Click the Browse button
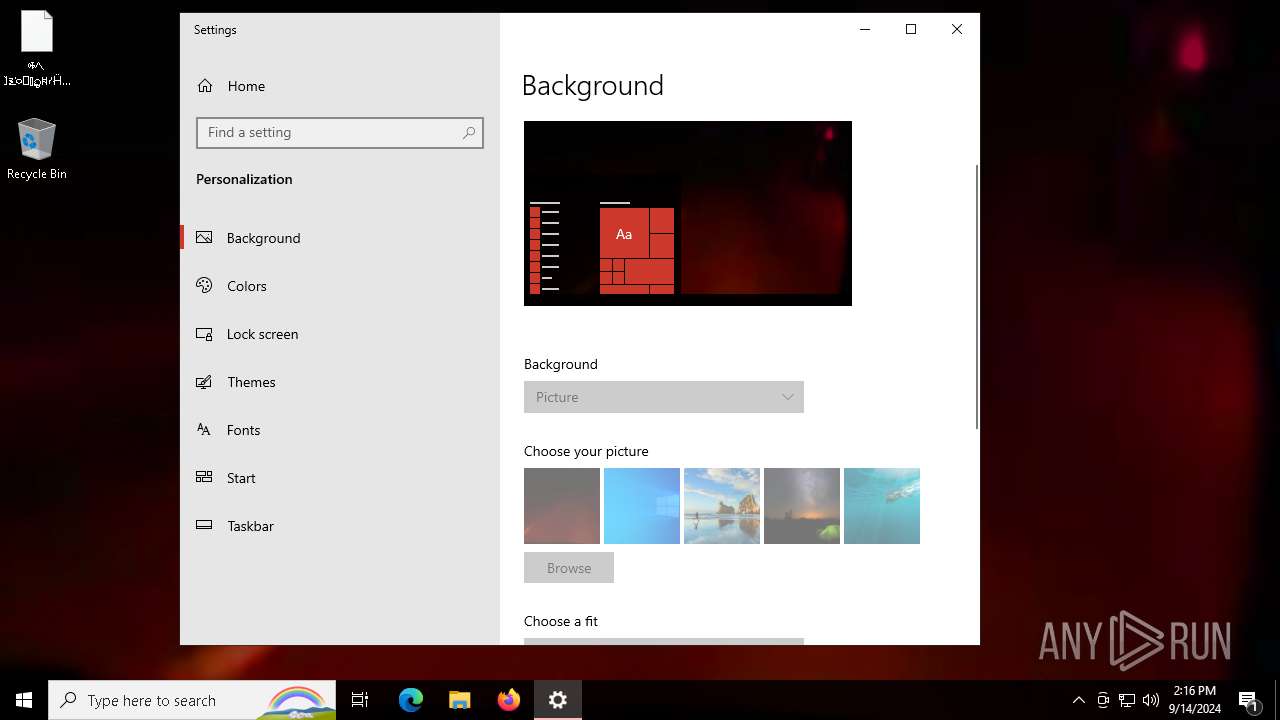 click(x=569, y=568)
